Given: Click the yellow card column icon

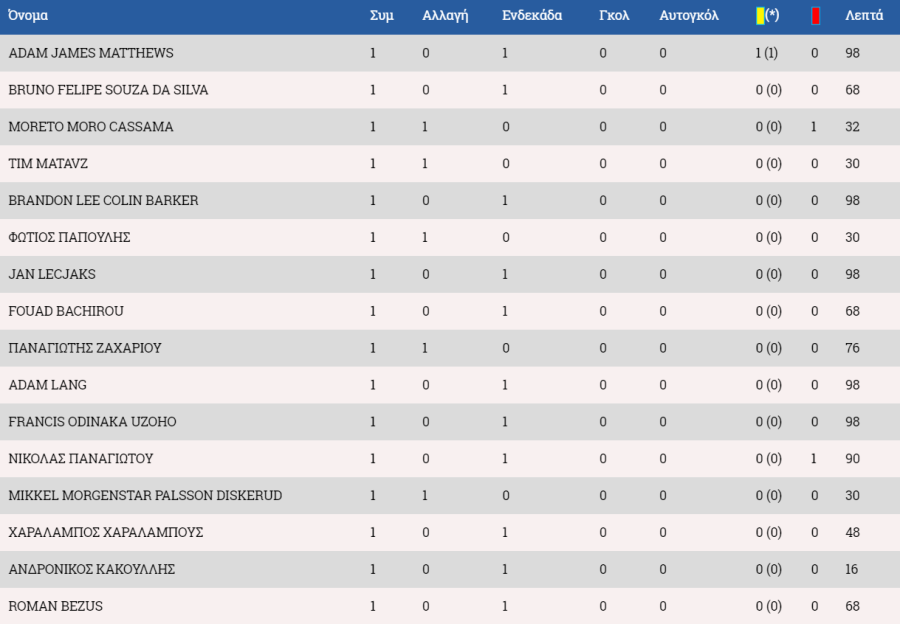Looking at the screenshot, I should [x=760, y=16].
